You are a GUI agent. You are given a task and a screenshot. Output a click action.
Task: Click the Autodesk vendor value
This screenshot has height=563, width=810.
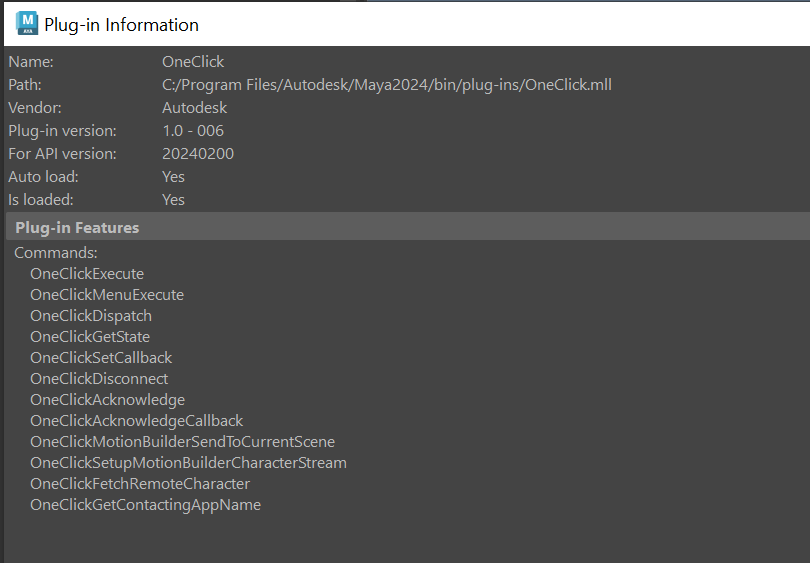coord(194,108)
